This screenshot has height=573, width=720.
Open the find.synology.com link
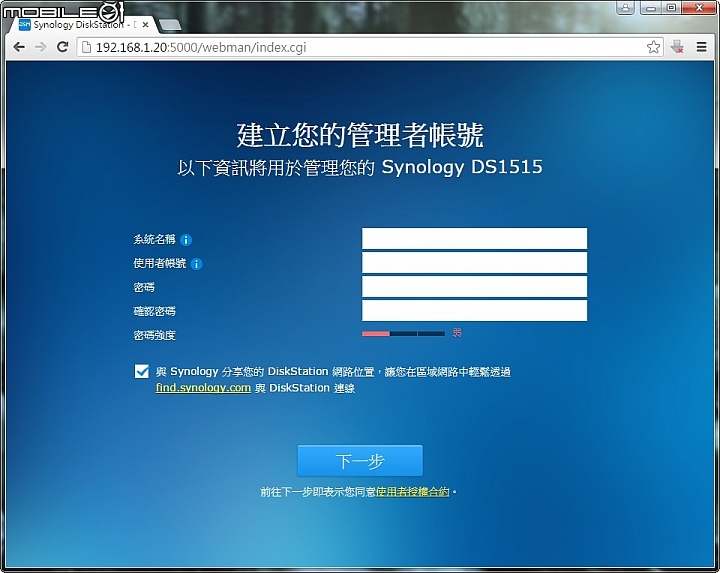[203, 388]
